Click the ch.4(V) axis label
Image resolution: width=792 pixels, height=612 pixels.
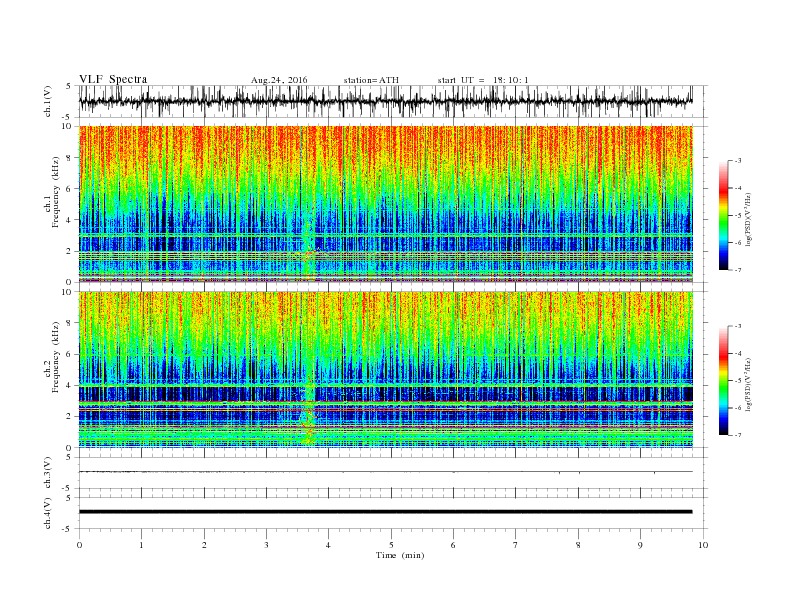(x=48, y=513)
